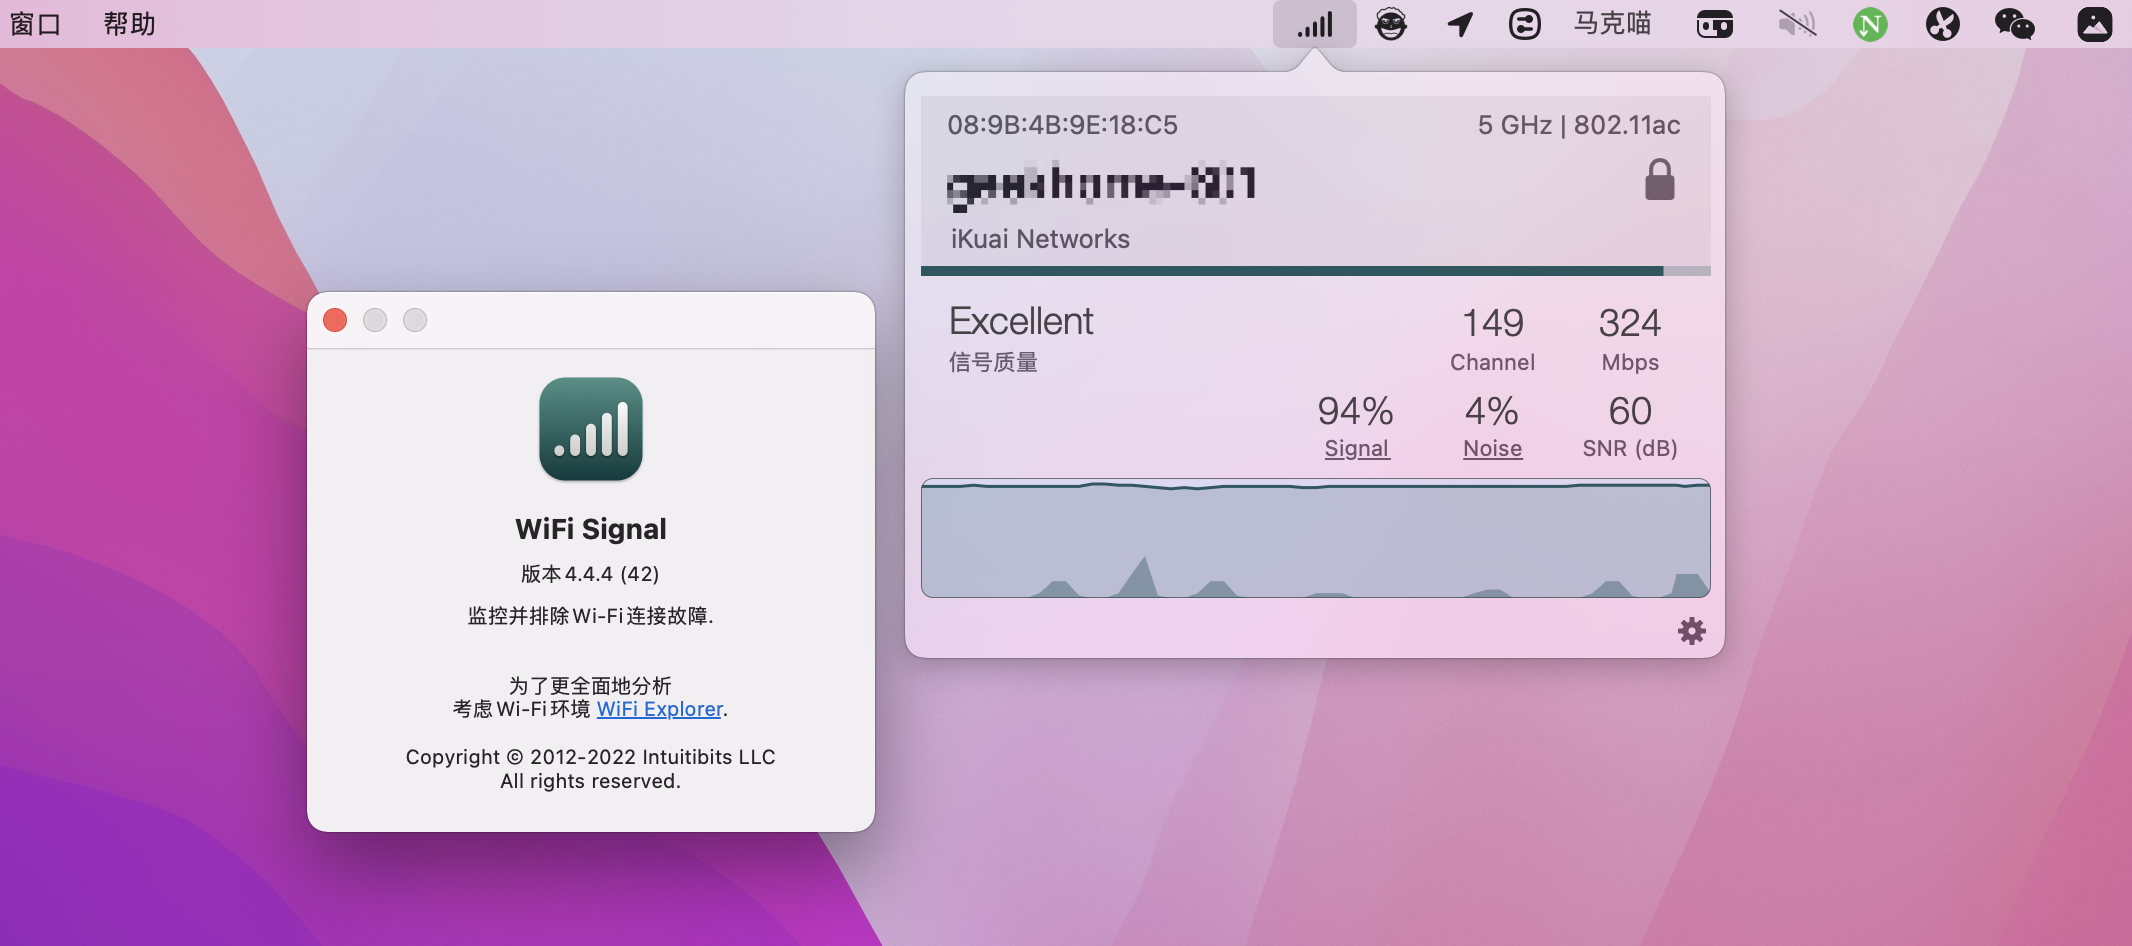Close the About WiFi Signal window

coord(335,320)
